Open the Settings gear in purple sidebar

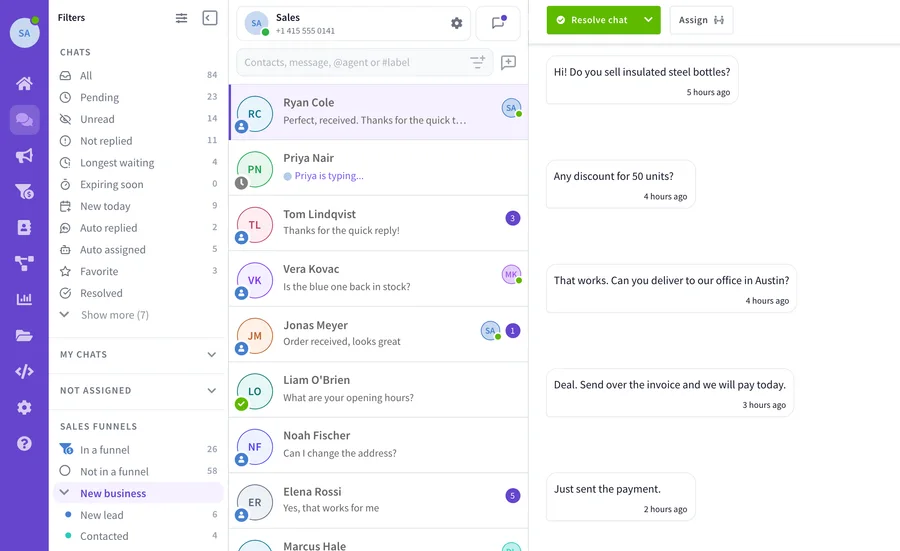tap(24, 408)
